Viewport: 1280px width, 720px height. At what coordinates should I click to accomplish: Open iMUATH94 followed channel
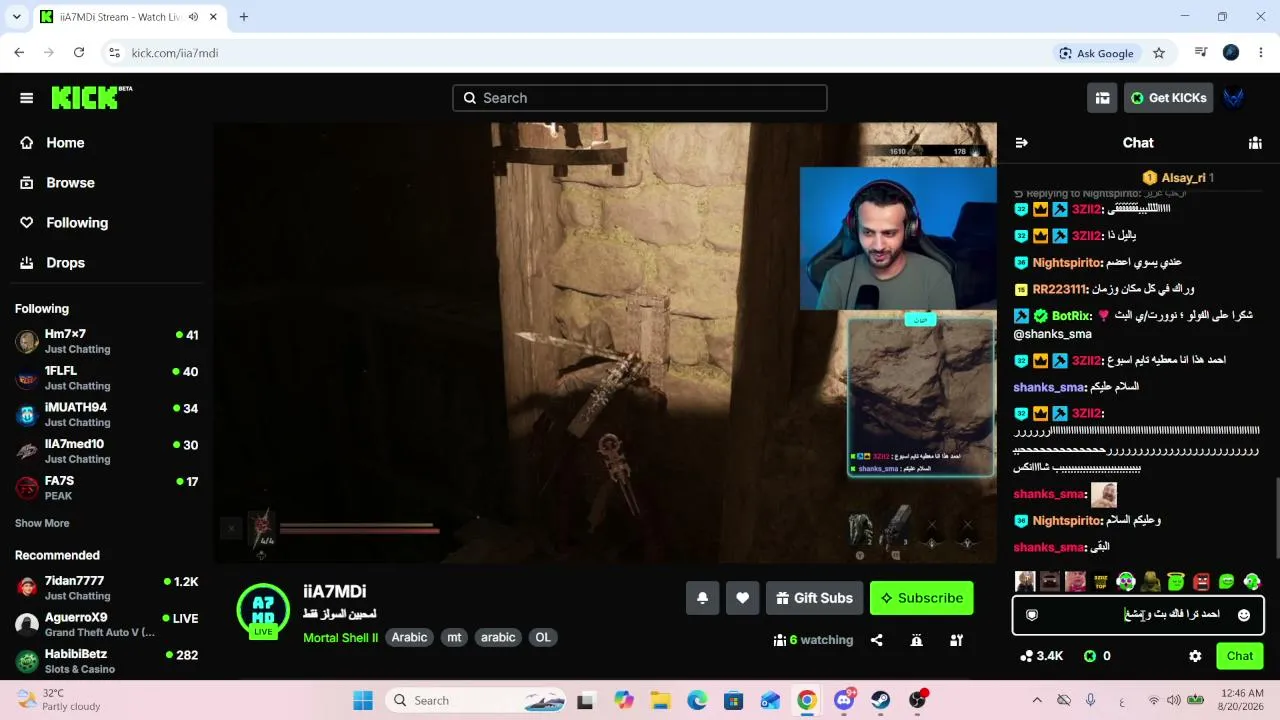click(x=107, y=415)
